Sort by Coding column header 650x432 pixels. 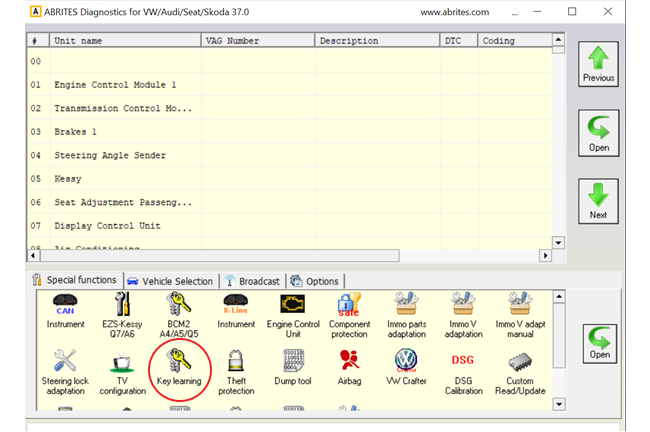click(x=515, y=41)
